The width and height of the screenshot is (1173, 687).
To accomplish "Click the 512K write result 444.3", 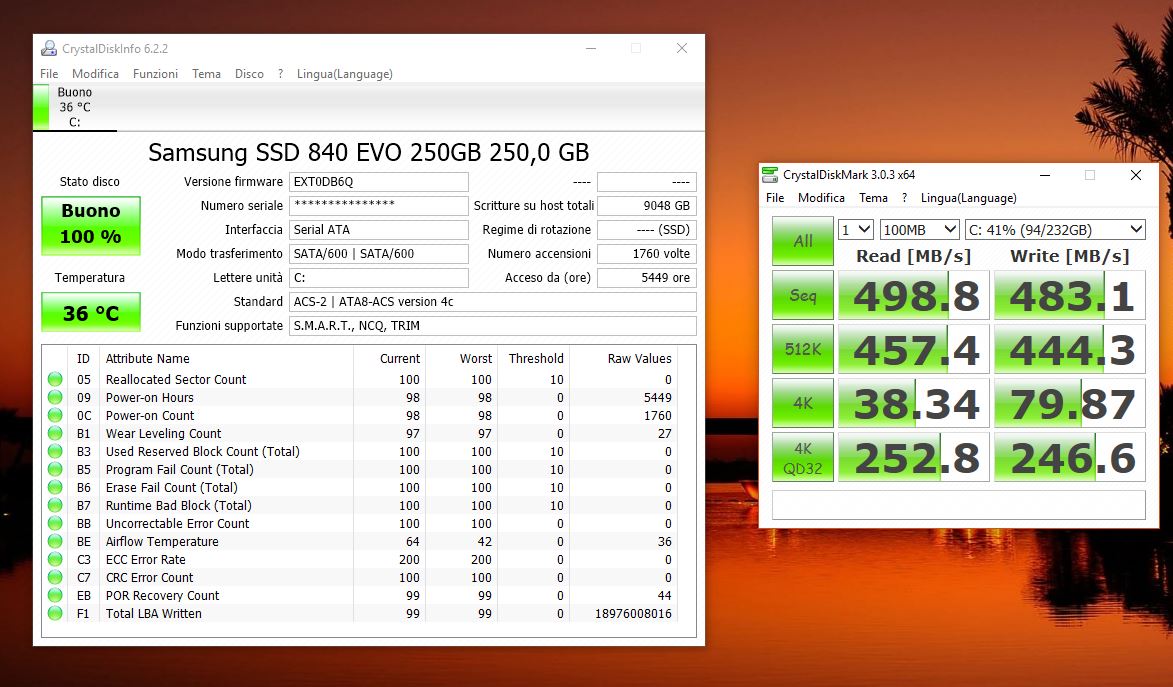I will coord(1070,349).
